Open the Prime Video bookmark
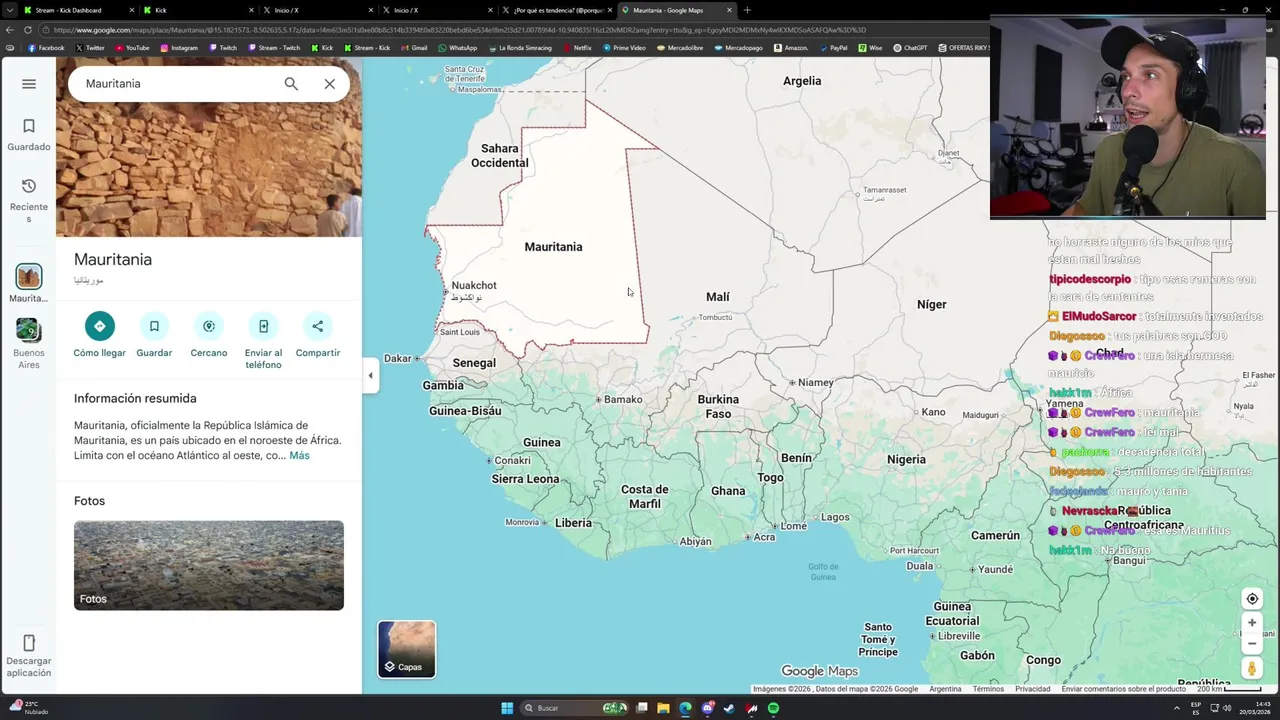Viewport: 1280px width, 720px height. coord(624,48)
